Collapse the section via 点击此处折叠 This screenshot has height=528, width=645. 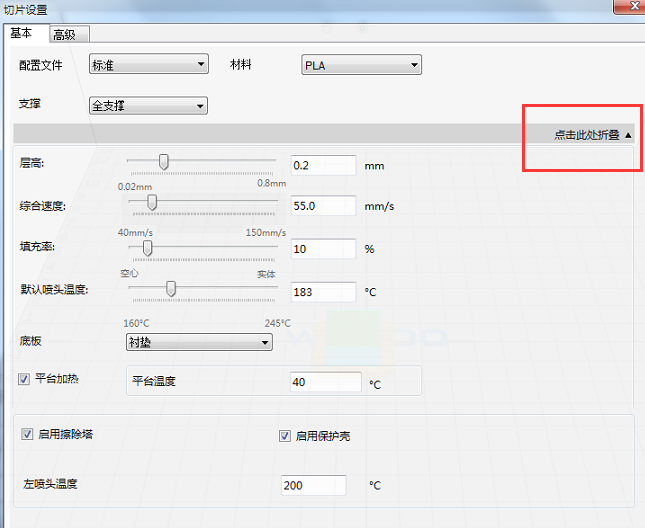(x=593, y=135)
